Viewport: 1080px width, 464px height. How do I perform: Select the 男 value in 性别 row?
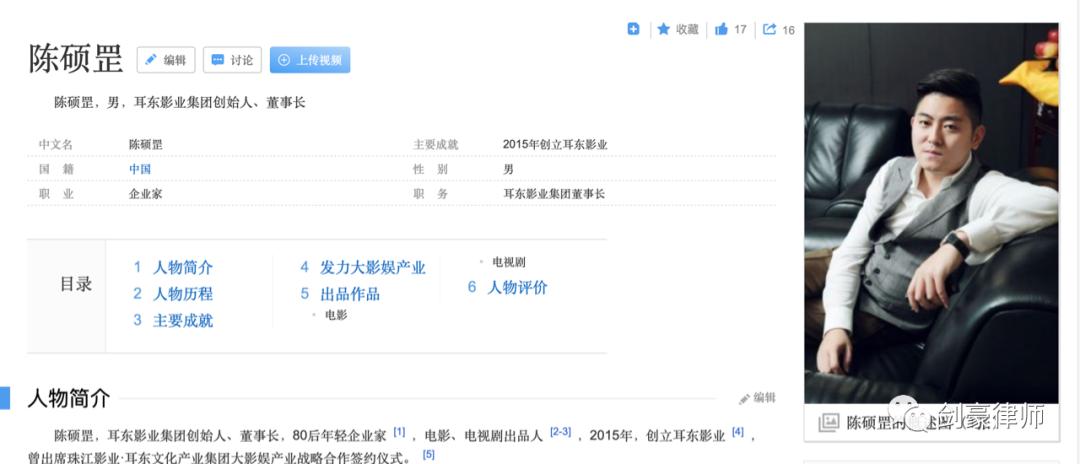[x=508, y=169]
